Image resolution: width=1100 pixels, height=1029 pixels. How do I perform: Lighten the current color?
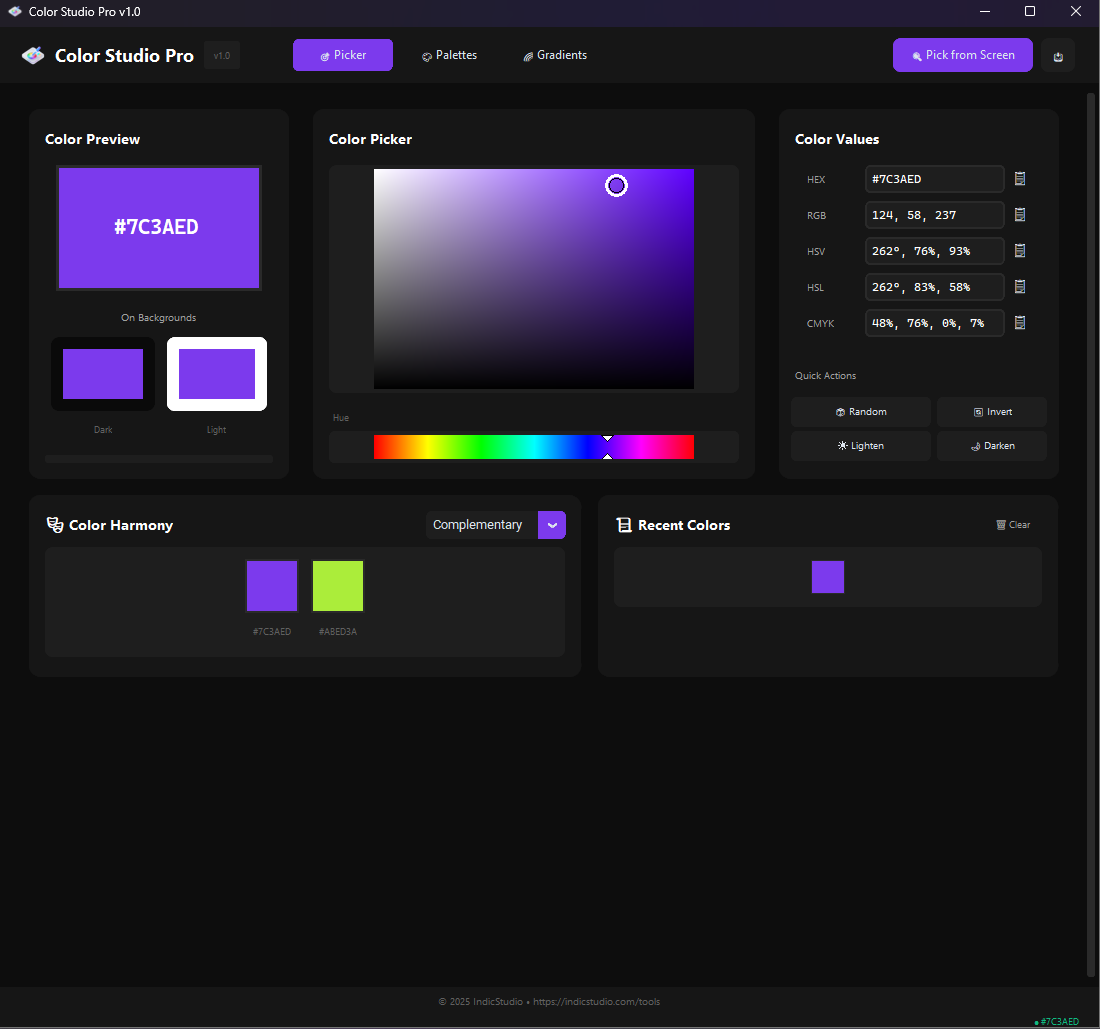(x=860, y=445)
